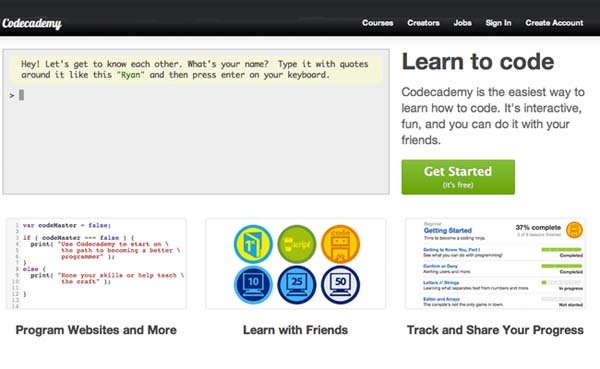This screenshot has width=600, height=369.
Task: Select the orange code cabinet badge
Action: [x=340, y=244]
